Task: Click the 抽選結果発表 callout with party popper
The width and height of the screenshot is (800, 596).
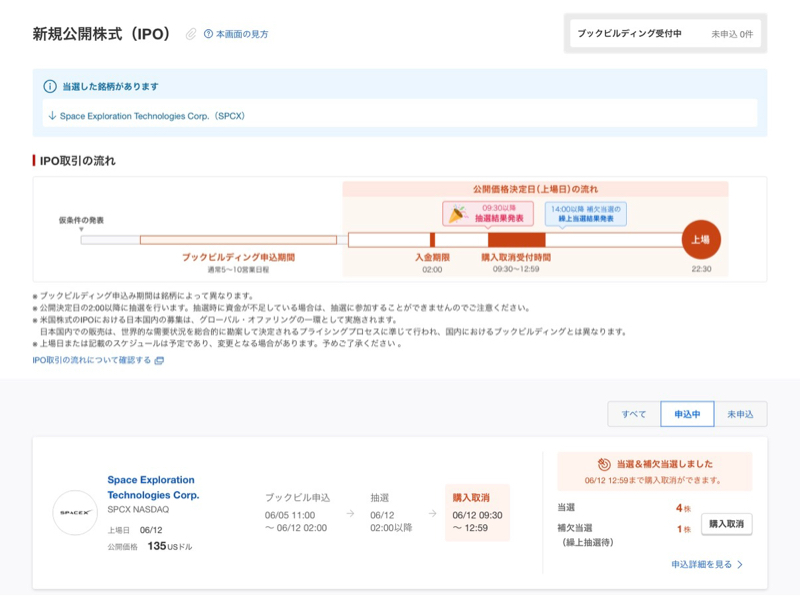Action: tap(488, 213)
